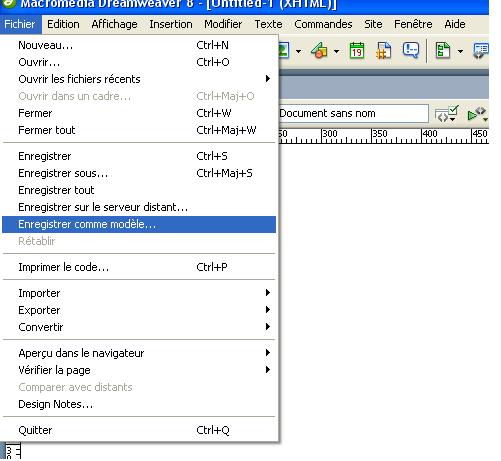Open the Fenêtre menu
This screenshot has height=461, width=501.
[x=413, y=24]
